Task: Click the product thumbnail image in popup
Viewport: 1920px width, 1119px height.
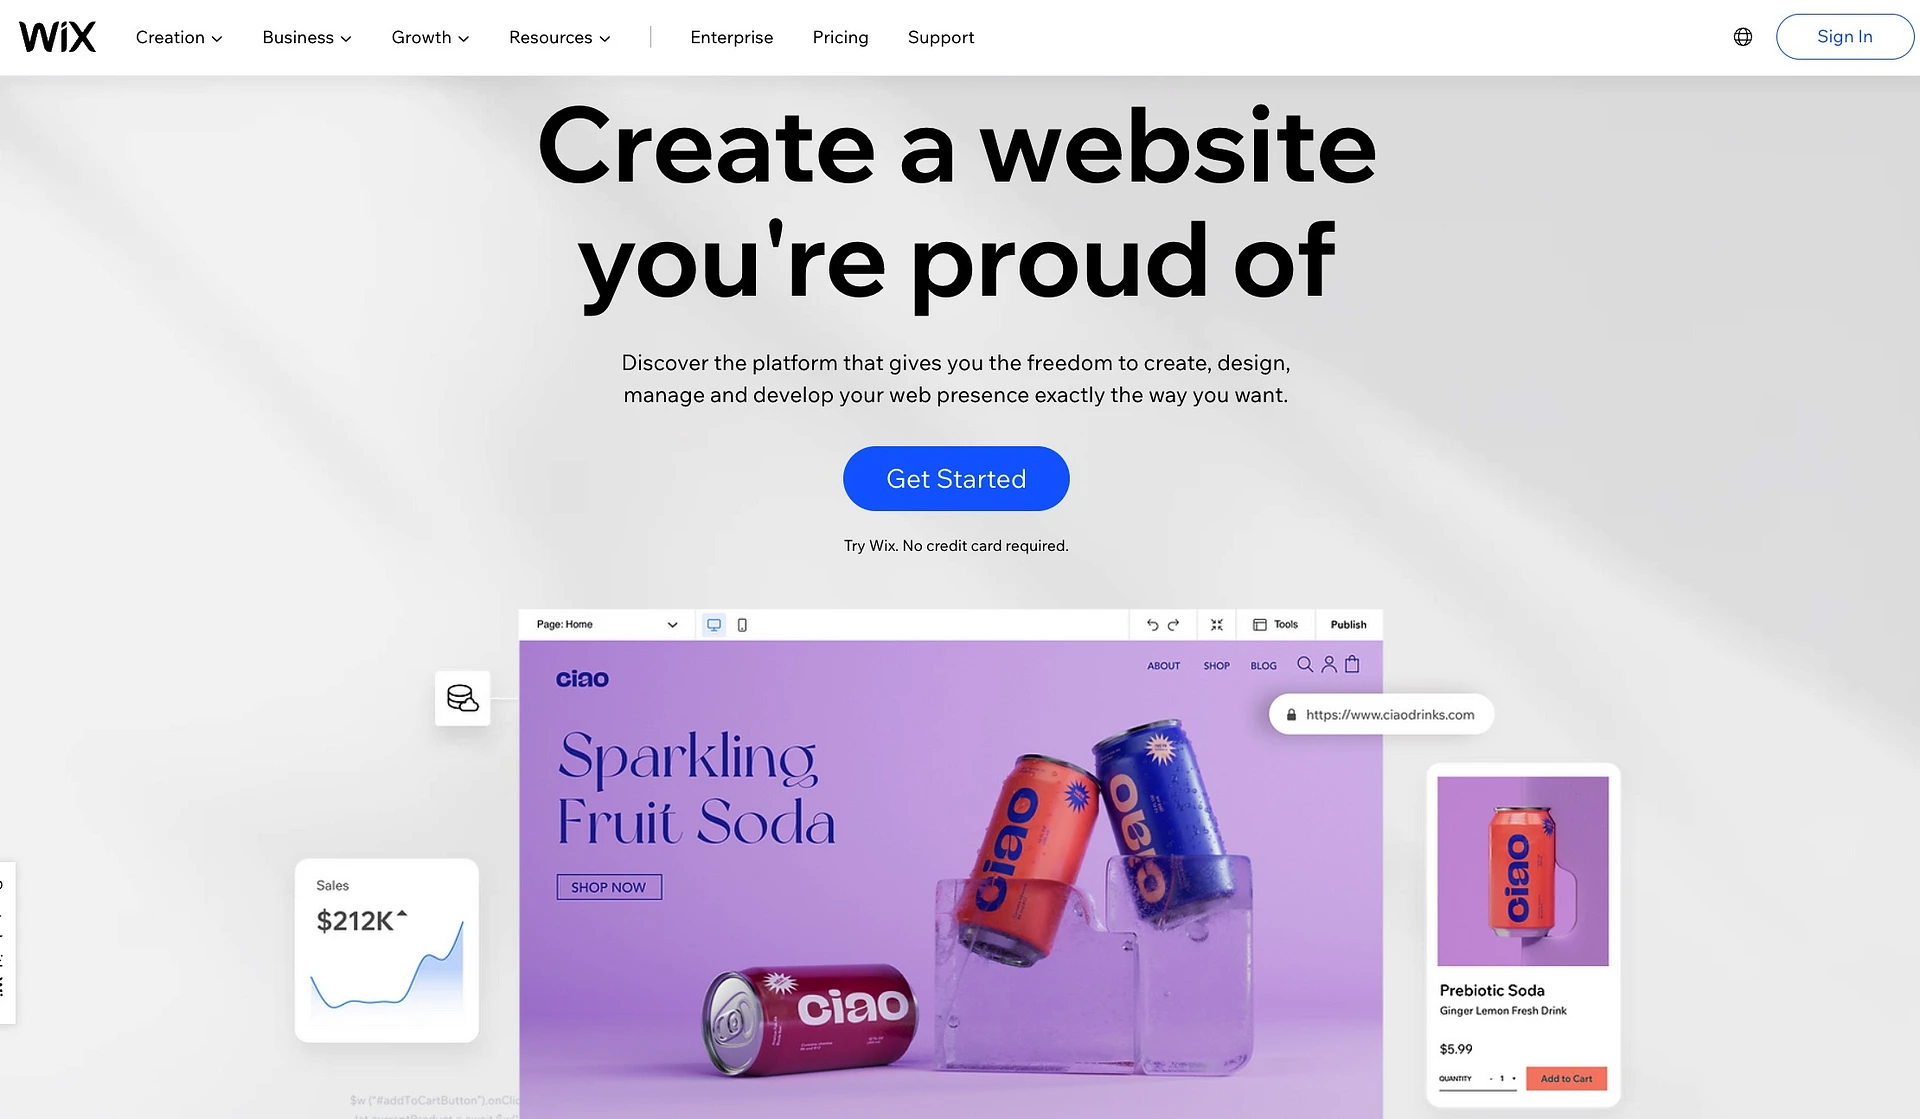Action: coord(1522,871)
